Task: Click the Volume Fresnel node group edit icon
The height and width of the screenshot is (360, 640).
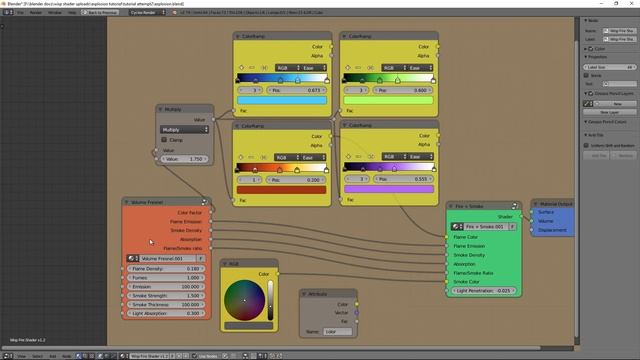Action: tap(204, 202)
